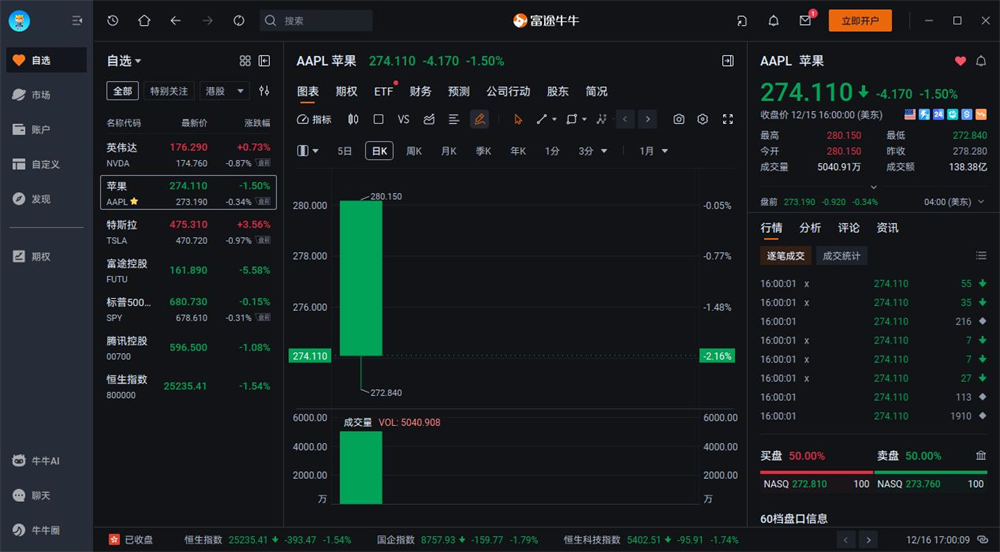
Task: Open the 港股 filter dropdown
Action: click(x=224, y=91)
